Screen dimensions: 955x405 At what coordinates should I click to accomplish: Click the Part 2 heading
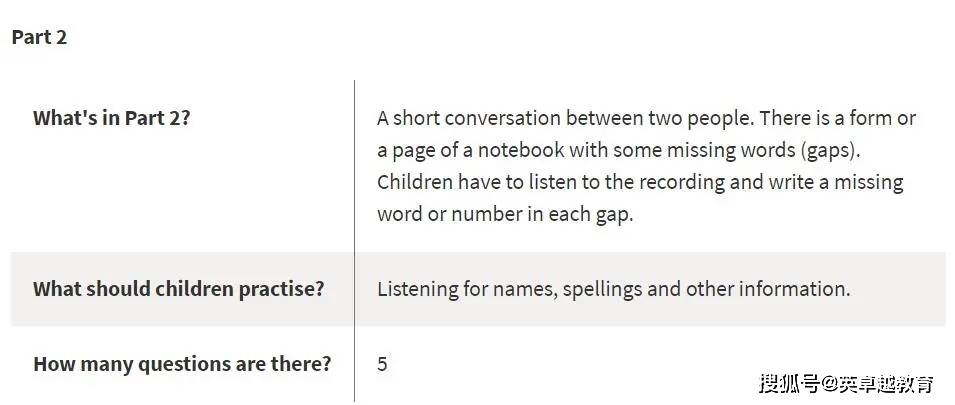pos(39,38)
